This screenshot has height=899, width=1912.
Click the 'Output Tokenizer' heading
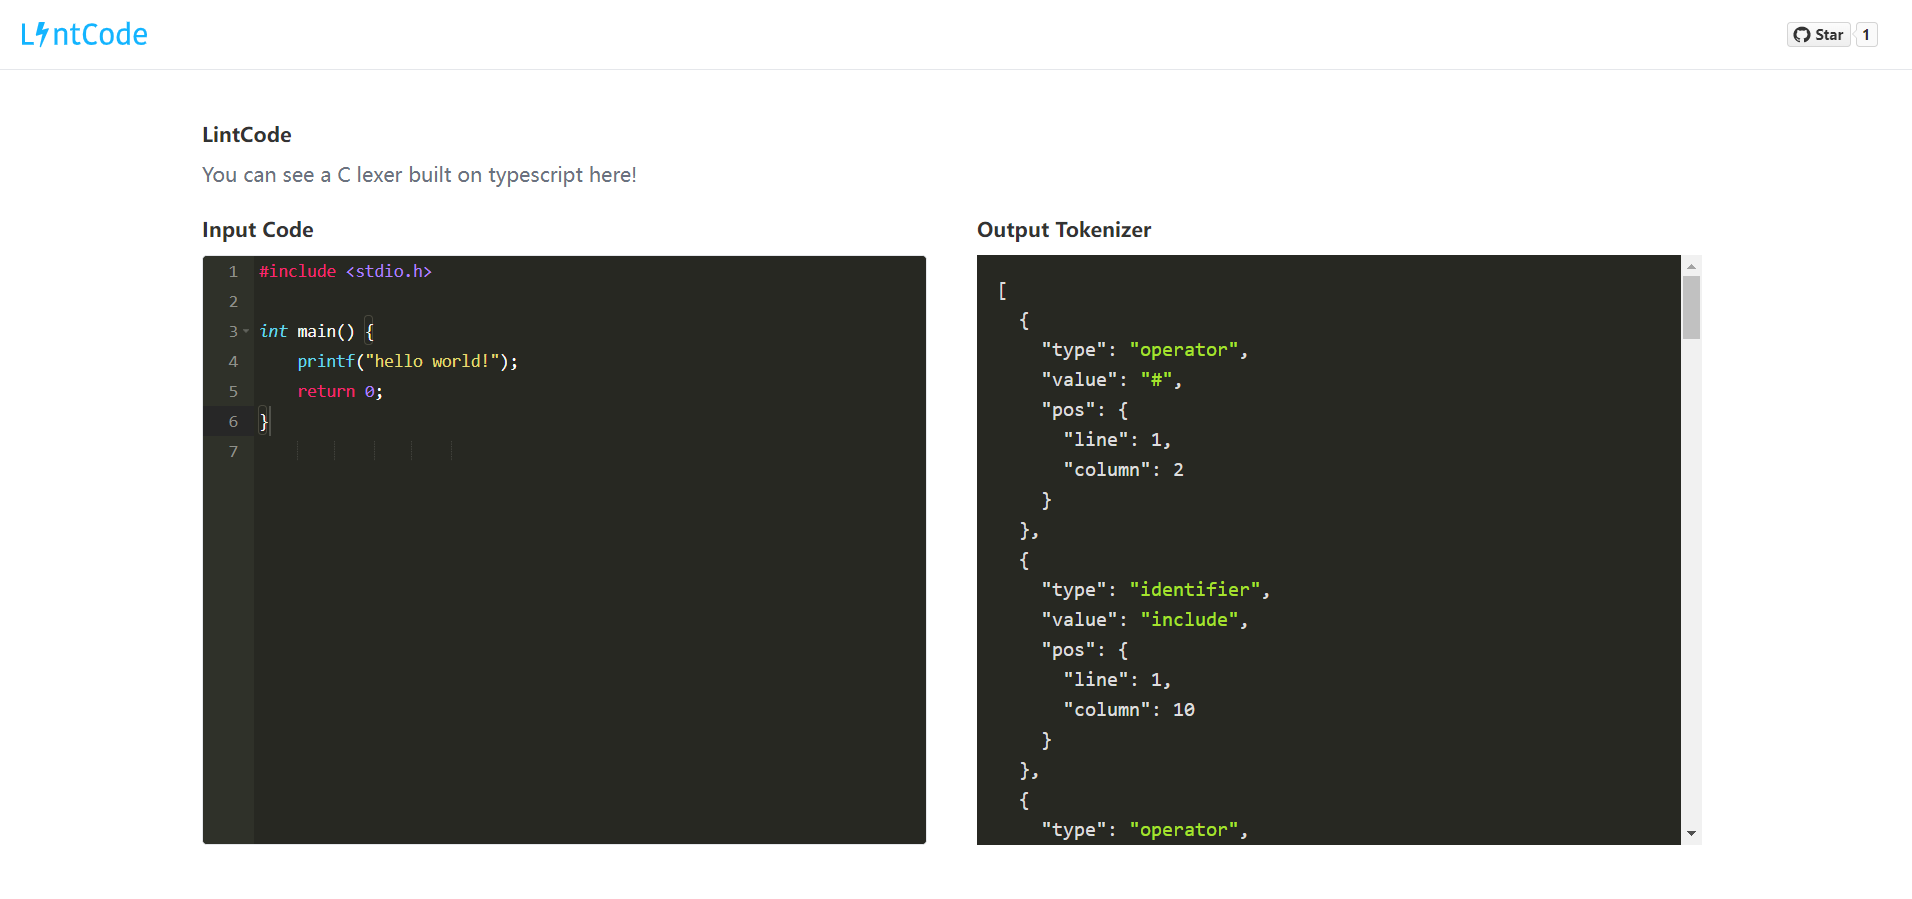1064,230
